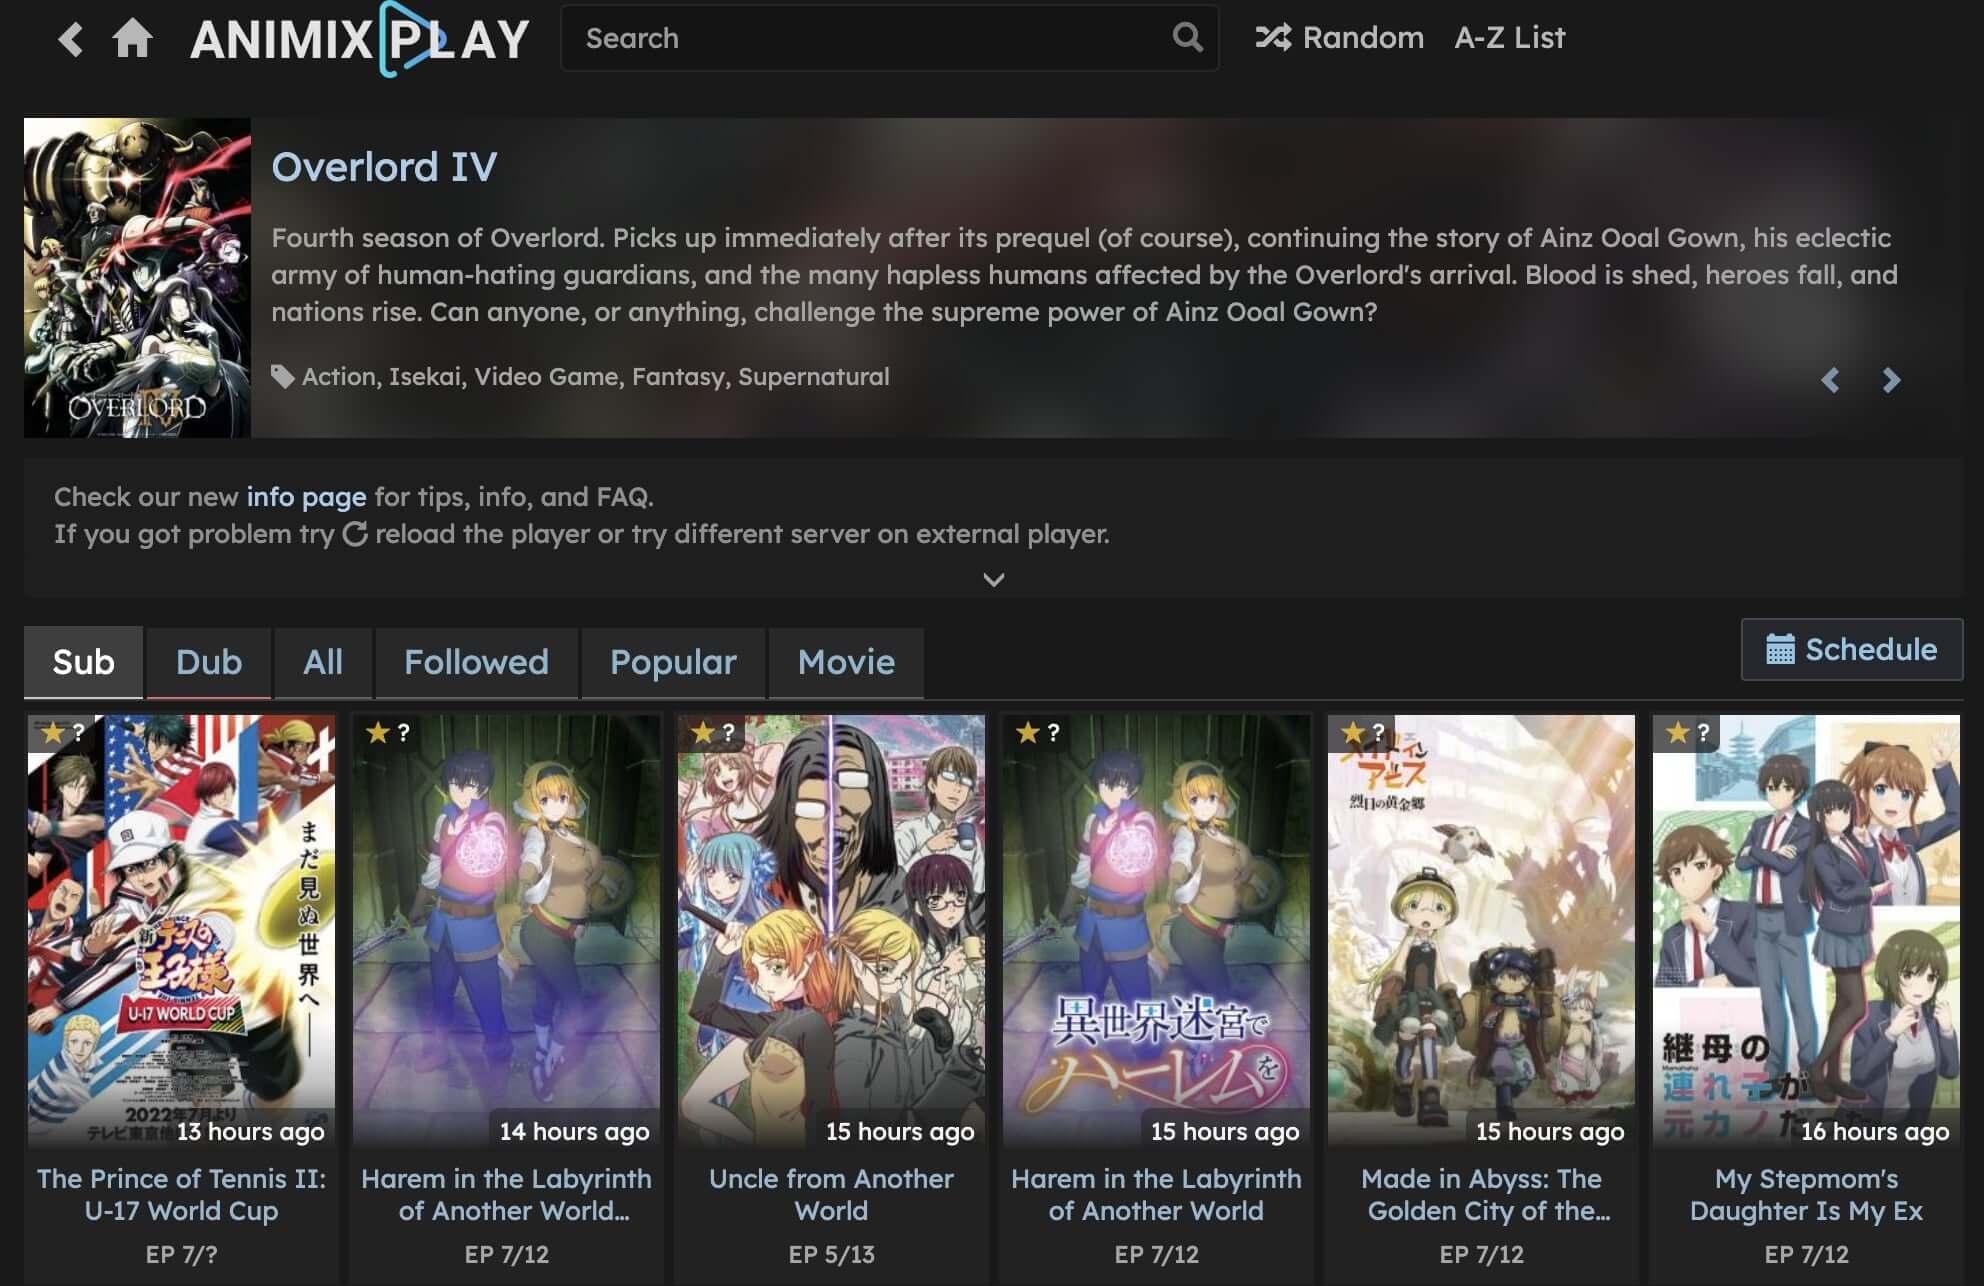Open Made in Abyss poster thumbnail

pyautogui.click(x=1480, y=930)
